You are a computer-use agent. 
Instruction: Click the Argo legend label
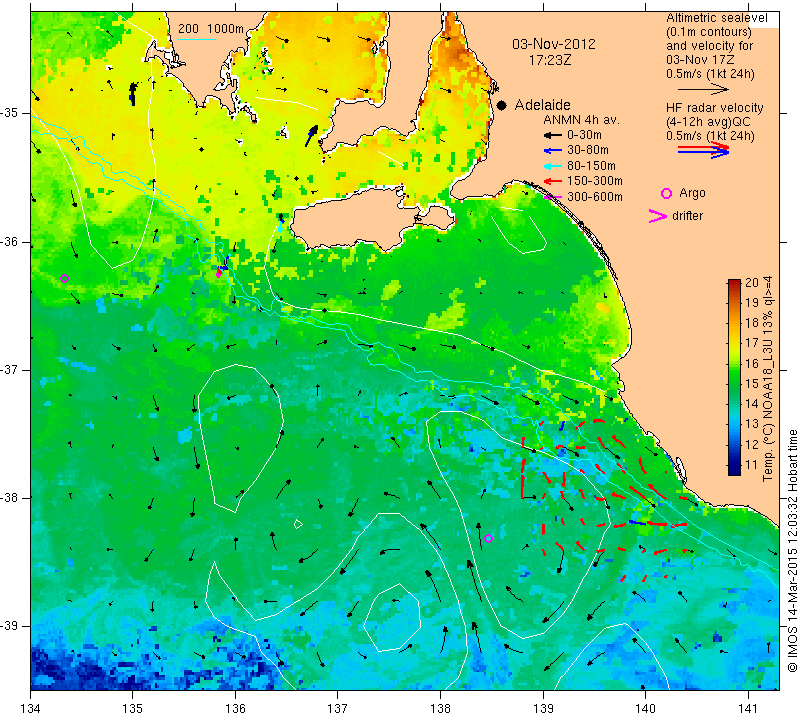692,193
